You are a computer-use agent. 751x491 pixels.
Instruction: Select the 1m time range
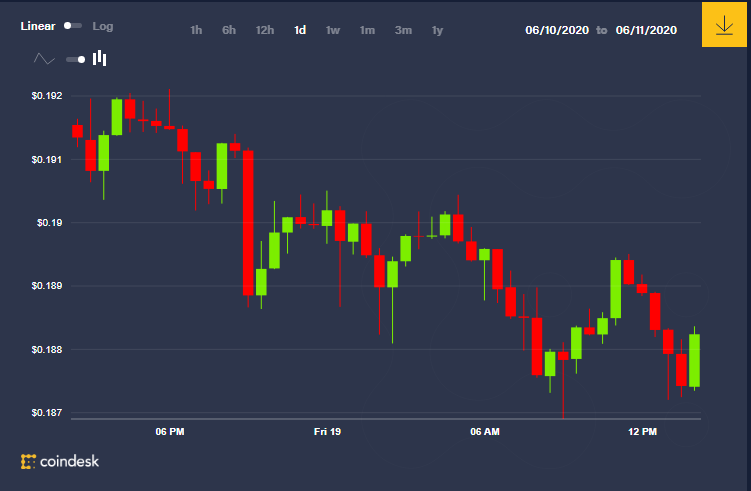367,30
